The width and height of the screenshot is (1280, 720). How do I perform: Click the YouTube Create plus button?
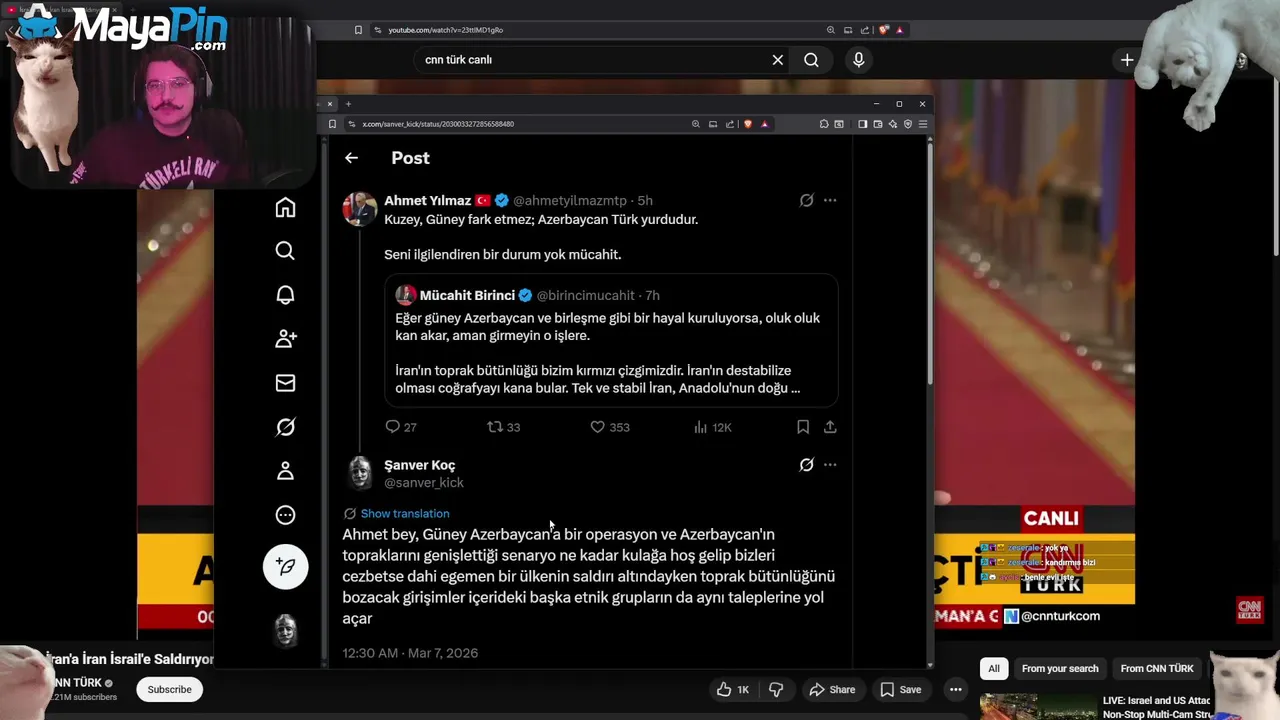click(x=1127, y=60)
